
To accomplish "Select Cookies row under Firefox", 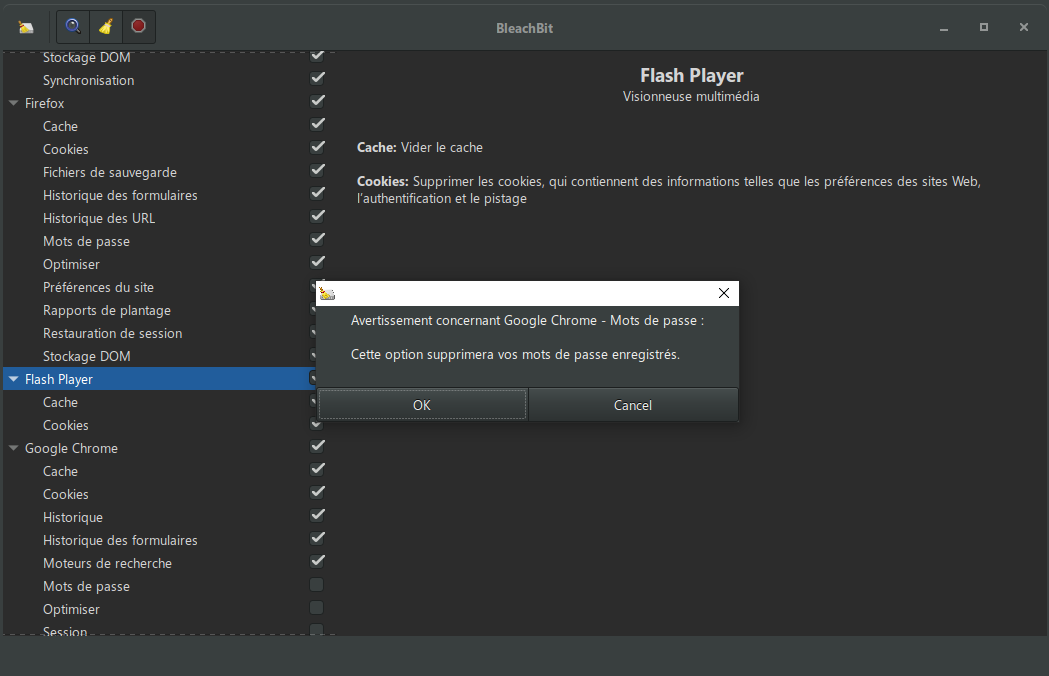I will point(66,149).
